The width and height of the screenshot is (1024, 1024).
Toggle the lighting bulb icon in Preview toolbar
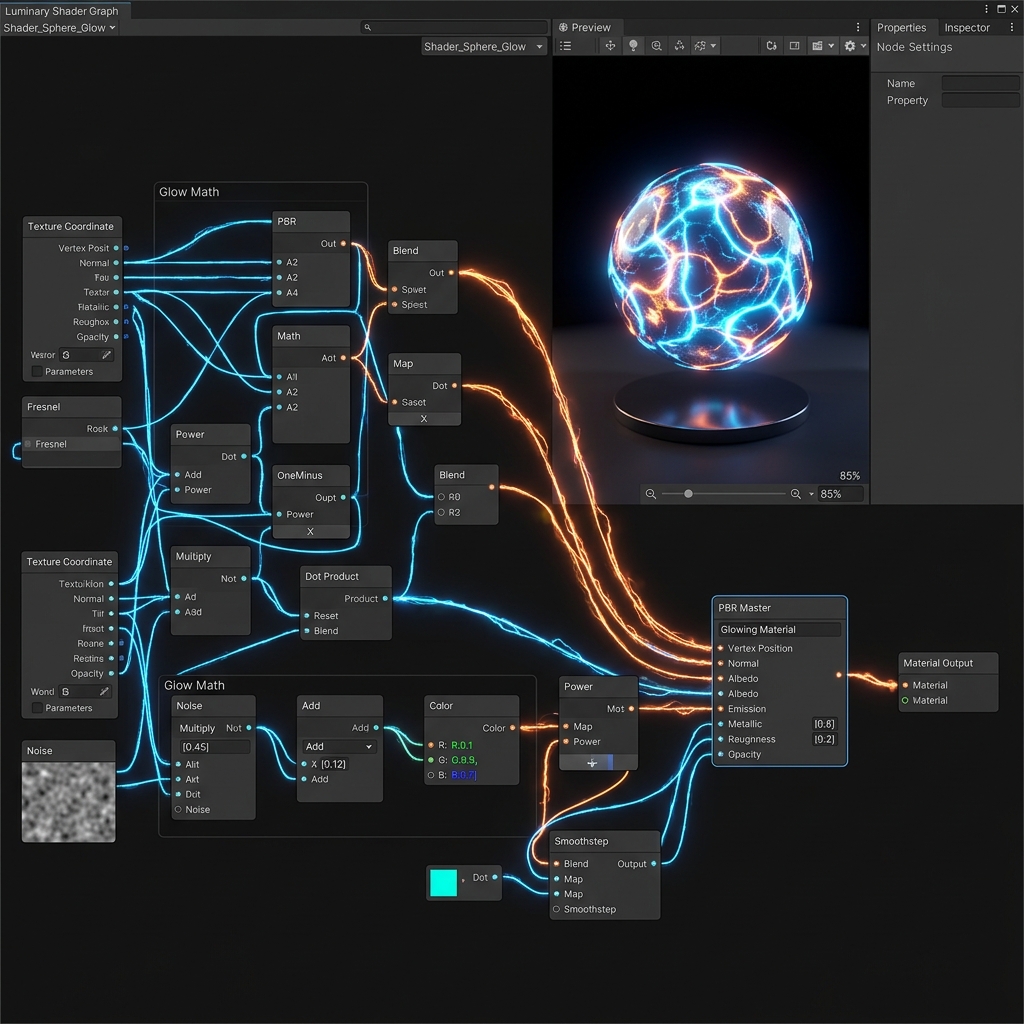pyautogui.click(x=633, y=46)
